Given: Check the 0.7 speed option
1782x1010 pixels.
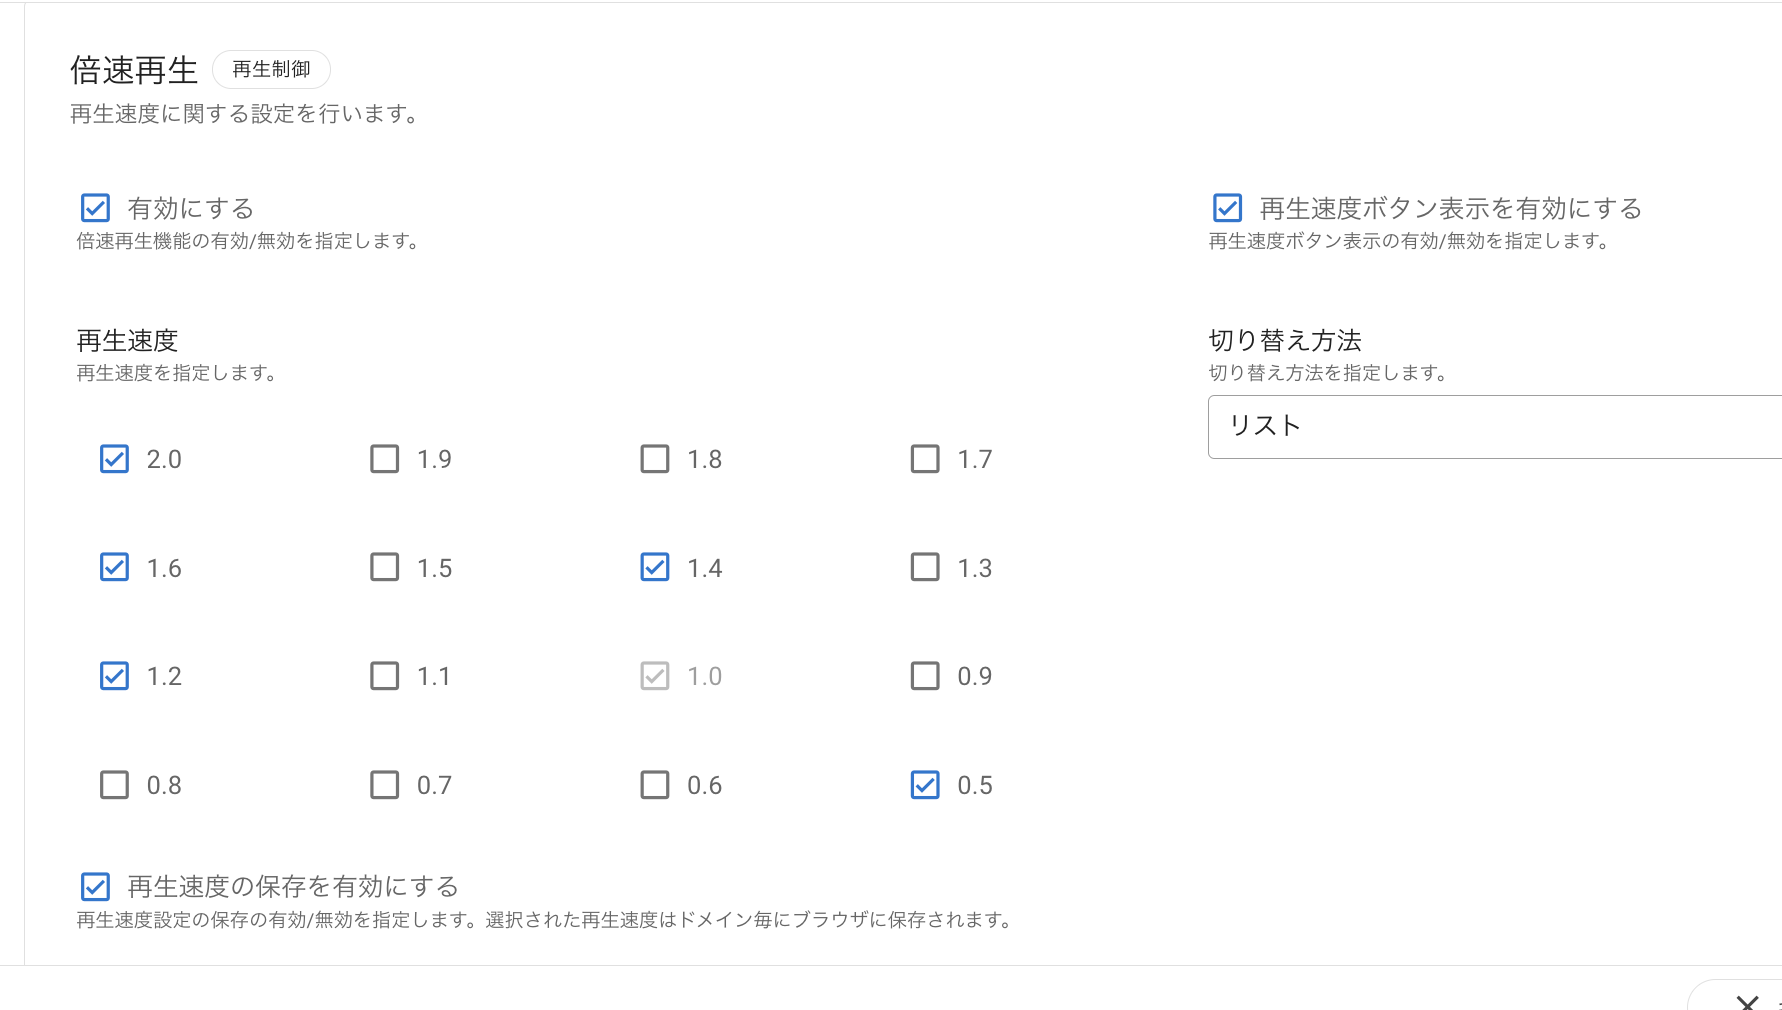Looking at the screenshot, I should click(385, 785).
